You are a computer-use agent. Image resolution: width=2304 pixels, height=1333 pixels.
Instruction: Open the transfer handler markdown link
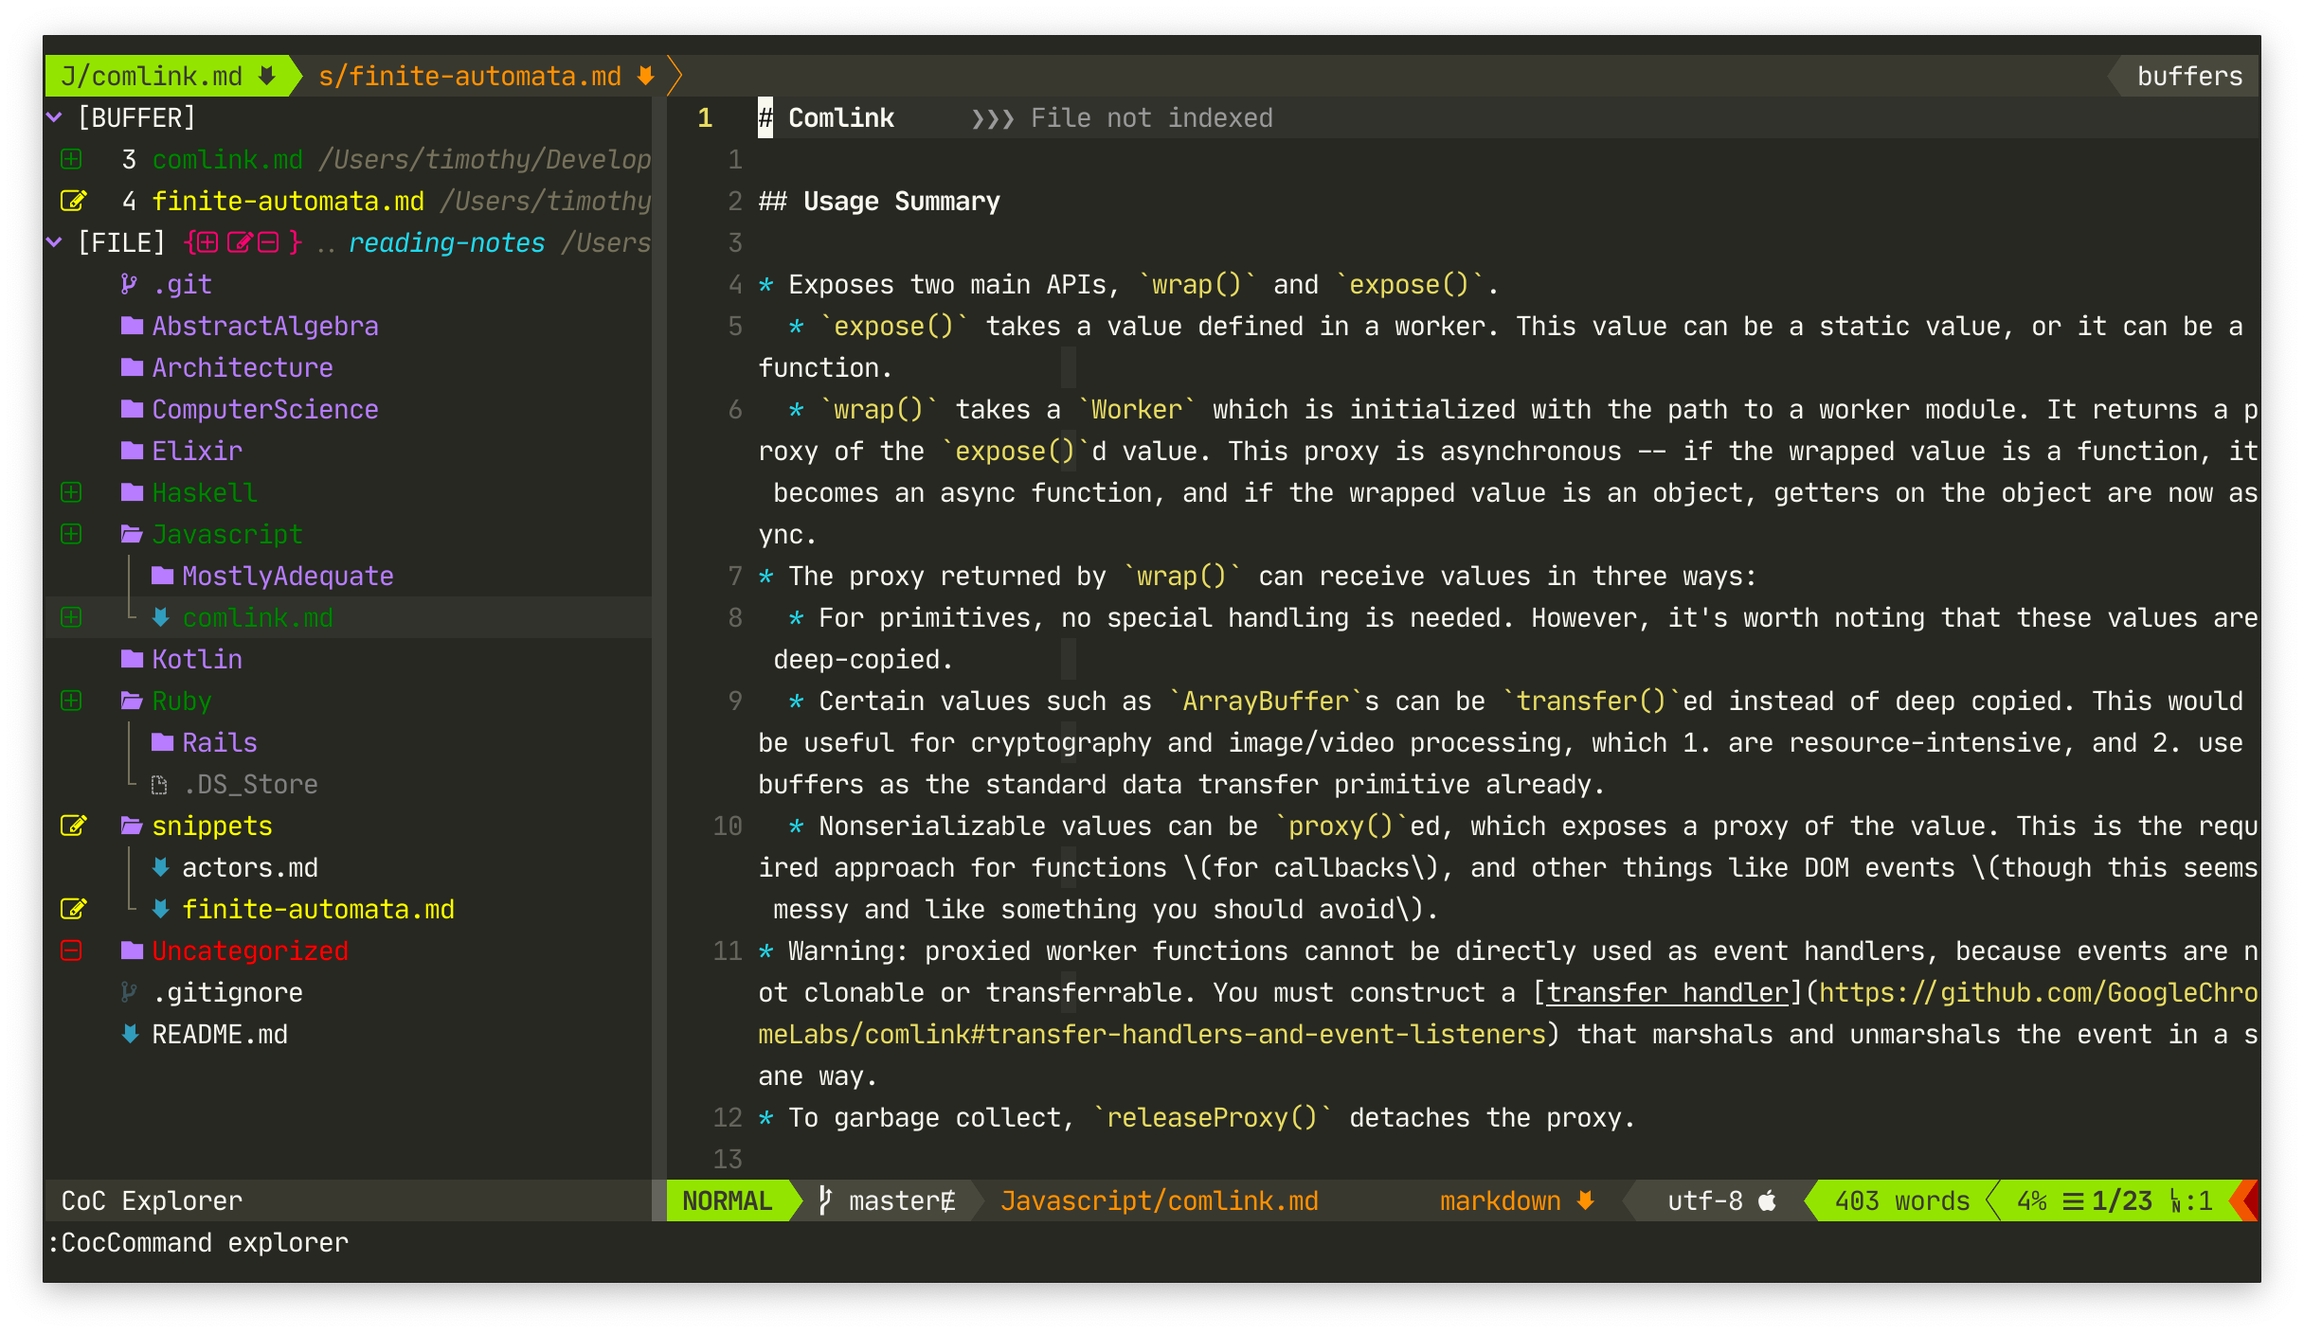(1667, 993)
